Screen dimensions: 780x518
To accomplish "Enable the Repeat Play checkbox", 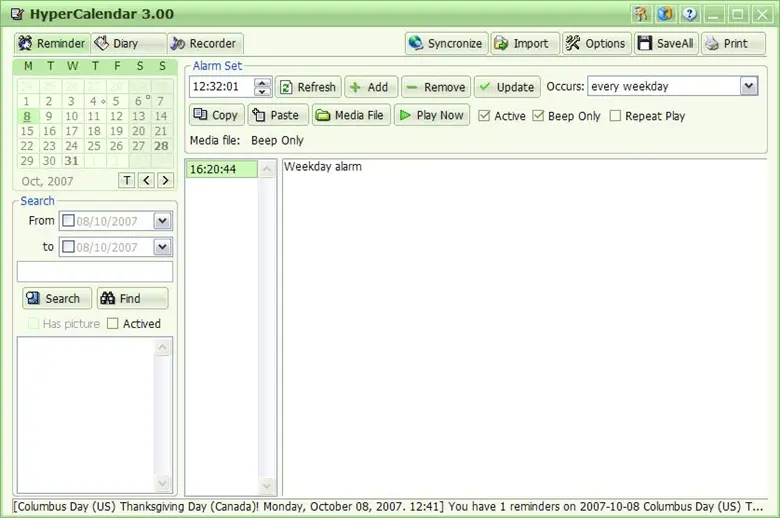I will click(615, 115).
